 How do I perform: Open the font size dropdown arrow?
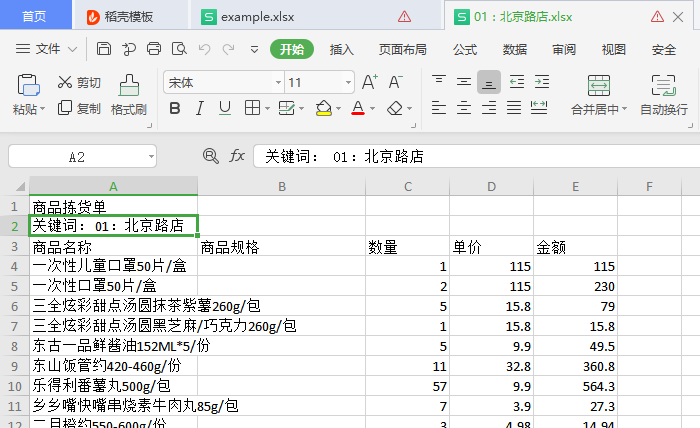tap(348, 83)
